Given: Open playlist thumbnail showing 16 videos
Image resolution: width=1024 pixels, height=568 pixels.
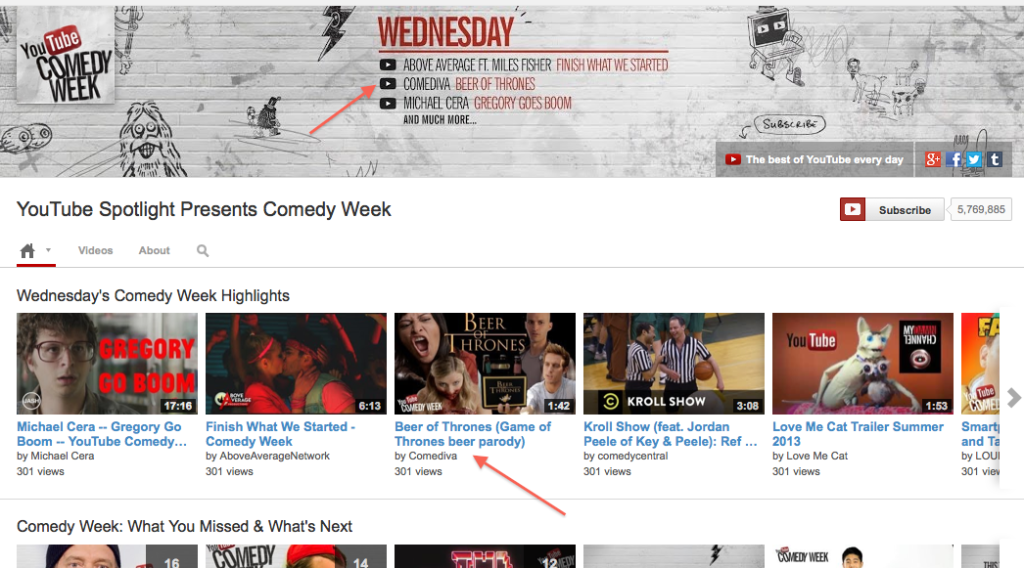Looking at the screenshot, I should (x=107, y=556).
